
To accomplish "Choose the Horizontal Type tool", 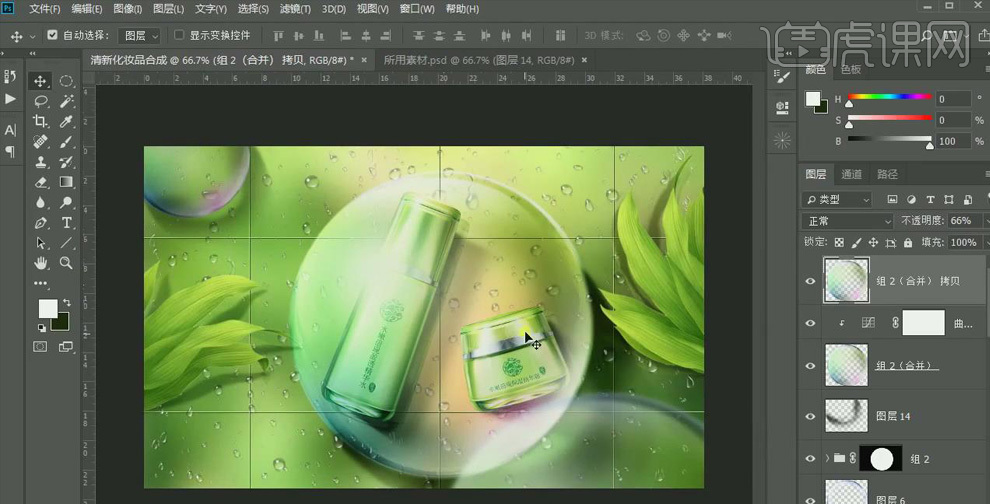I will (x=66, y=222).
